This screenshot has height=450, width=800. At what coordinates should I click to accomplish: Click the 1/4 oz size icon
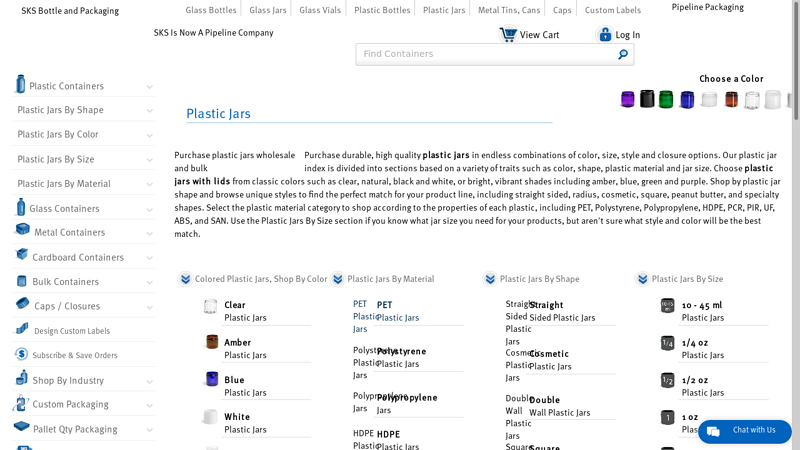point(667,343)
